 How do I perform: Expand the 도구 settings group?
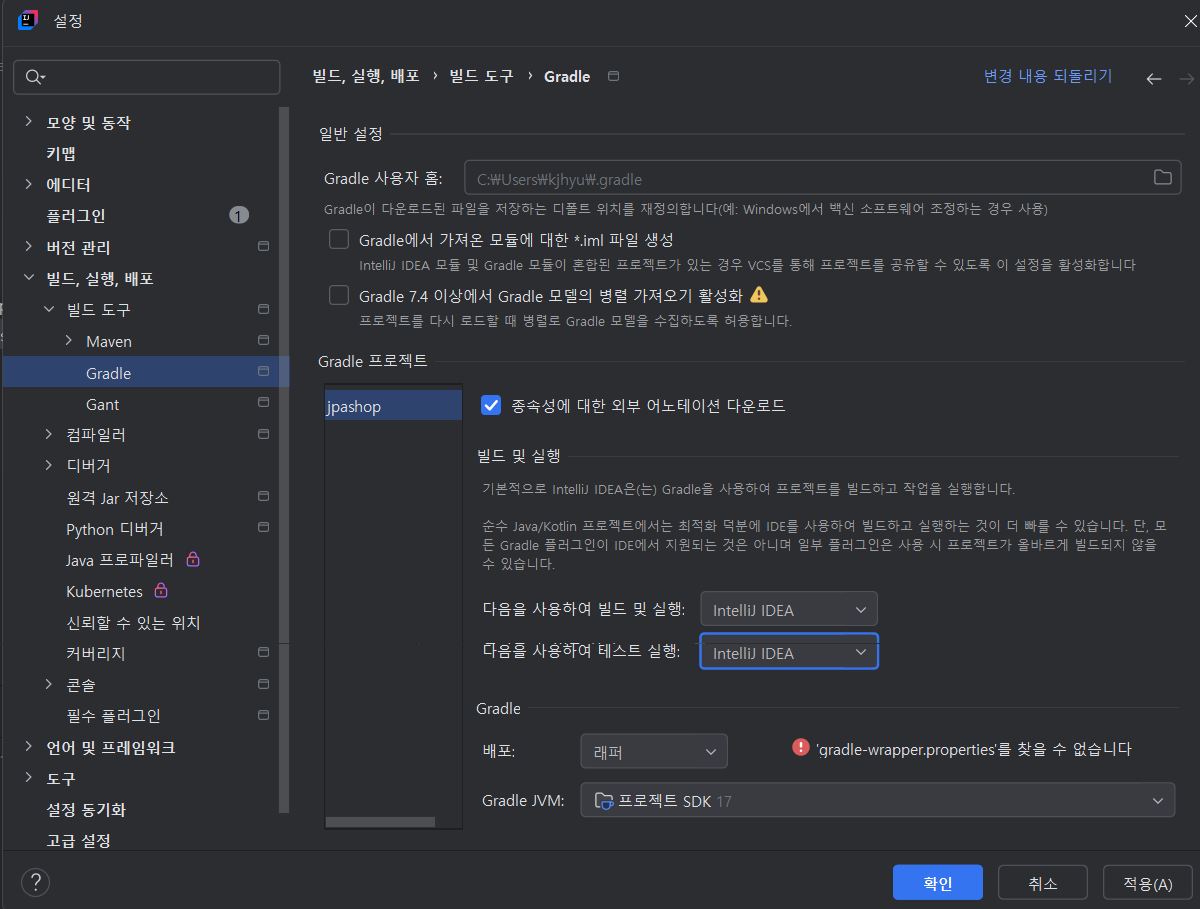point(28,778)
